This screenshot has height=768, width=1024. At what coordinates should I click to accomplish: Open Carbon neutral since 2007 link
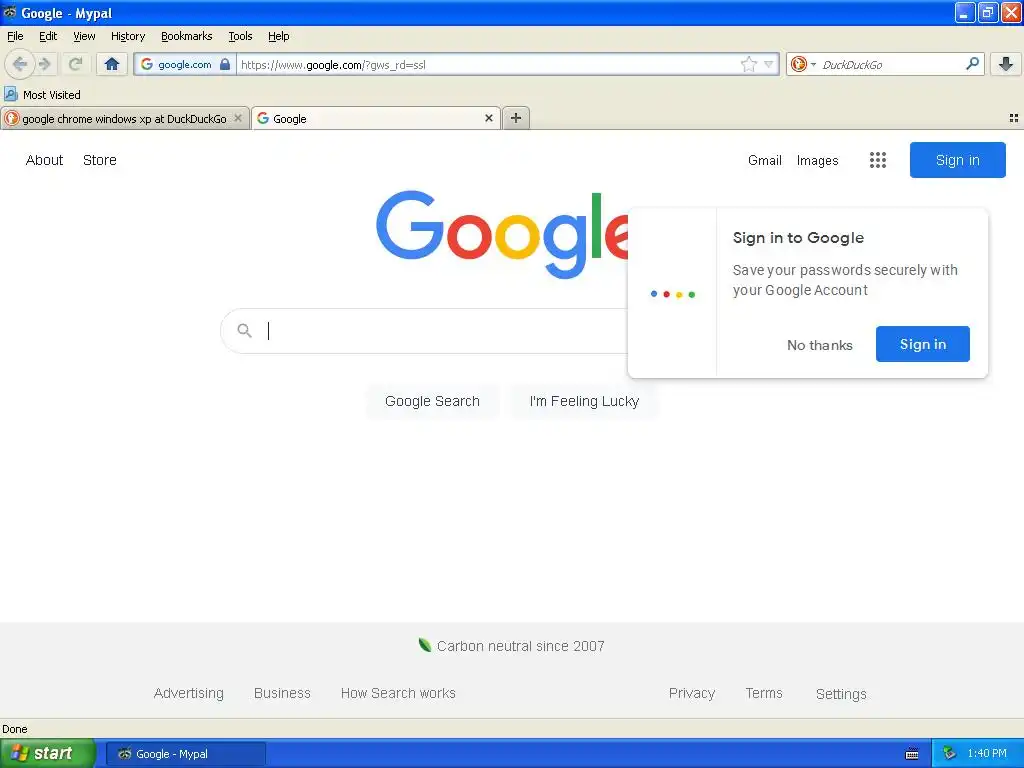pos(520,646)
